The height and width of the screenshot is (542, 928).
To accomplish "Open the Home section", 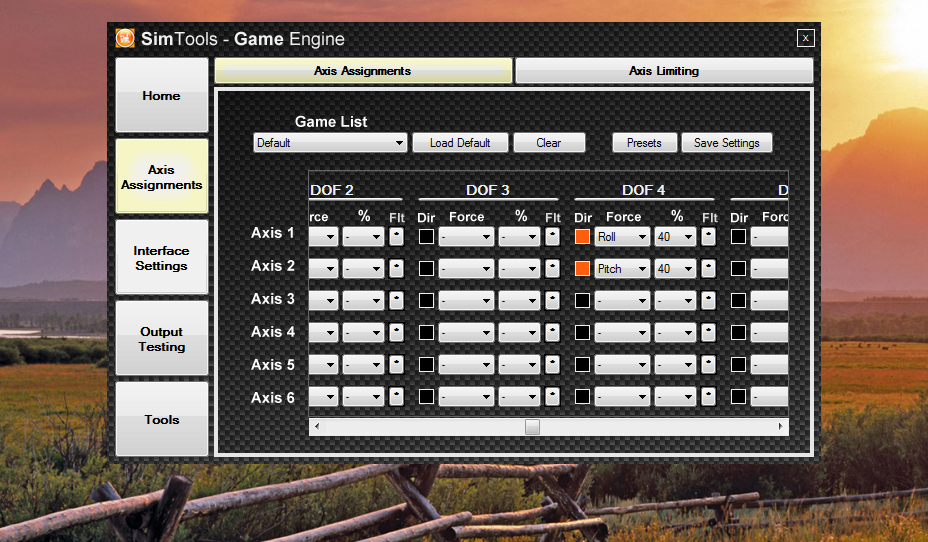I will [162, 95].
